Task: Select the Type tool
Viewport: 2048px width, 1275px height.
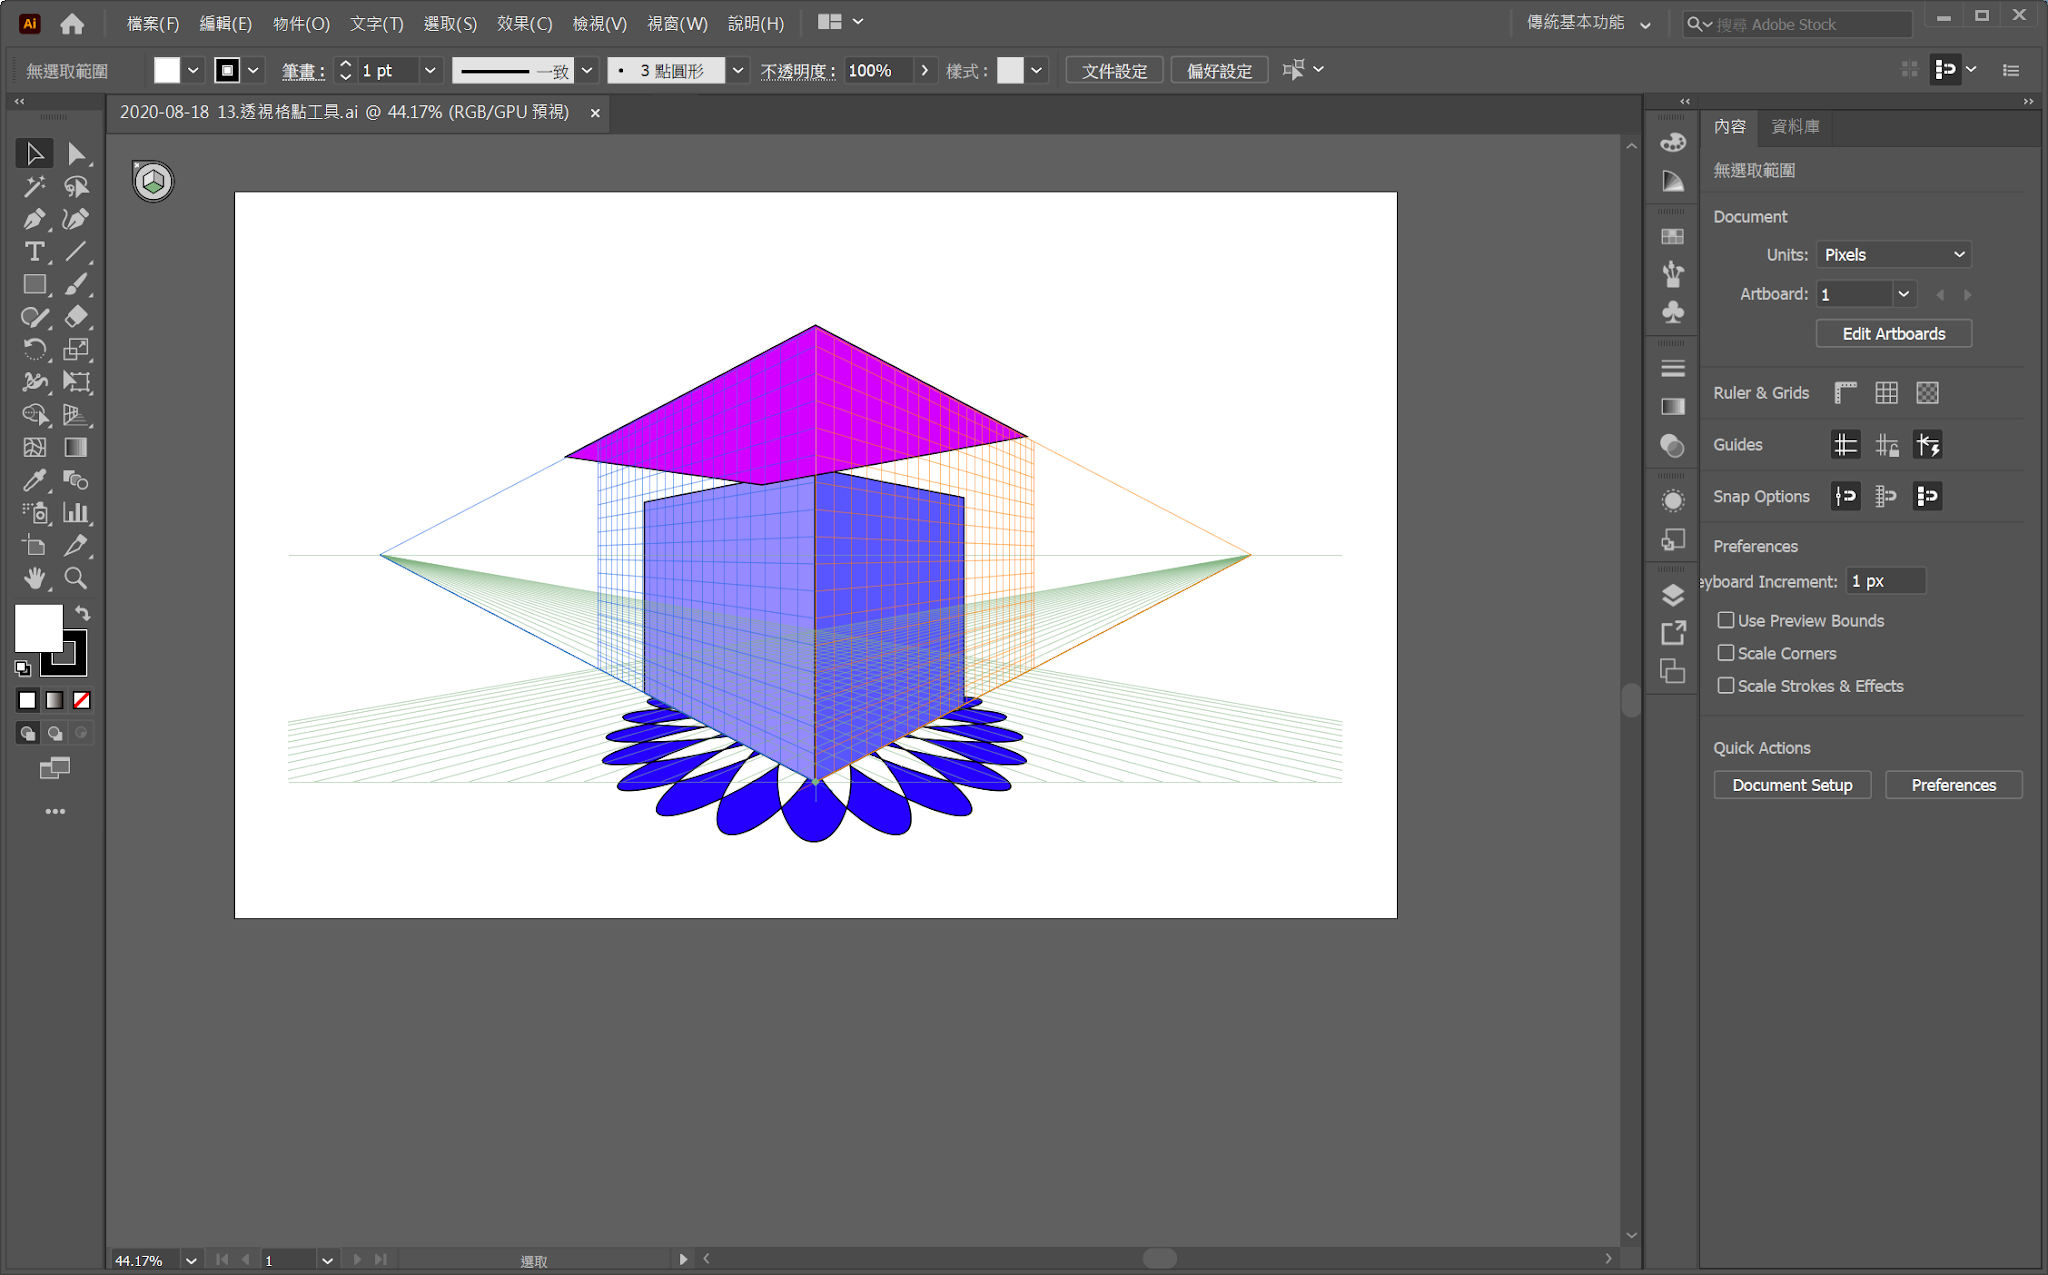Action: pos(34,252)
